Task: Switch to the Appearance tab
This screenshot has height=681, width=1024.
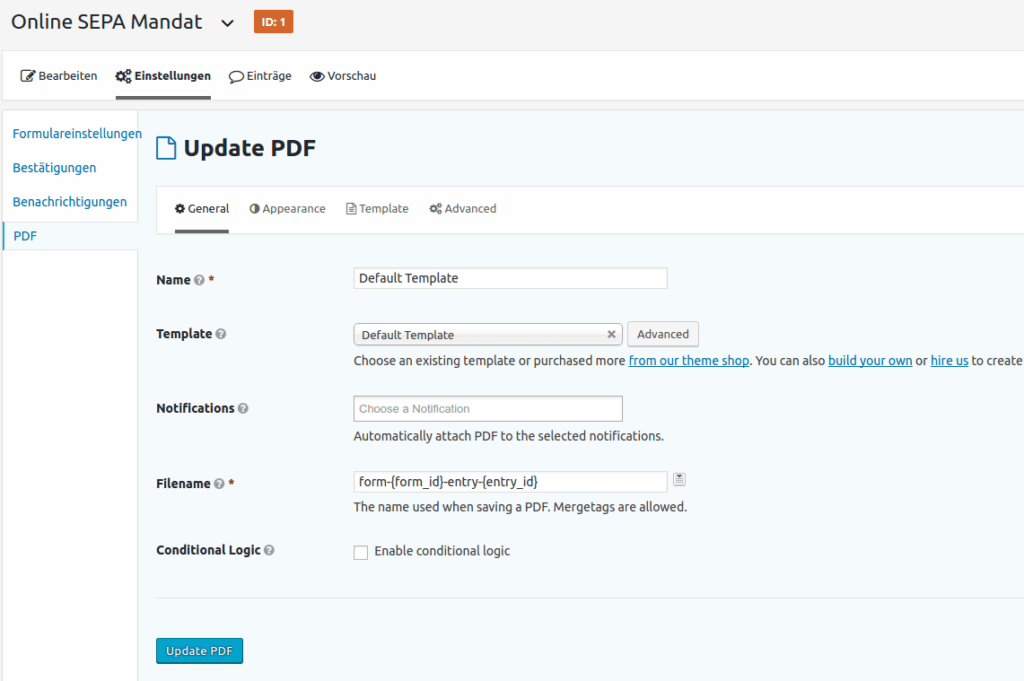Action: (287, 208)
